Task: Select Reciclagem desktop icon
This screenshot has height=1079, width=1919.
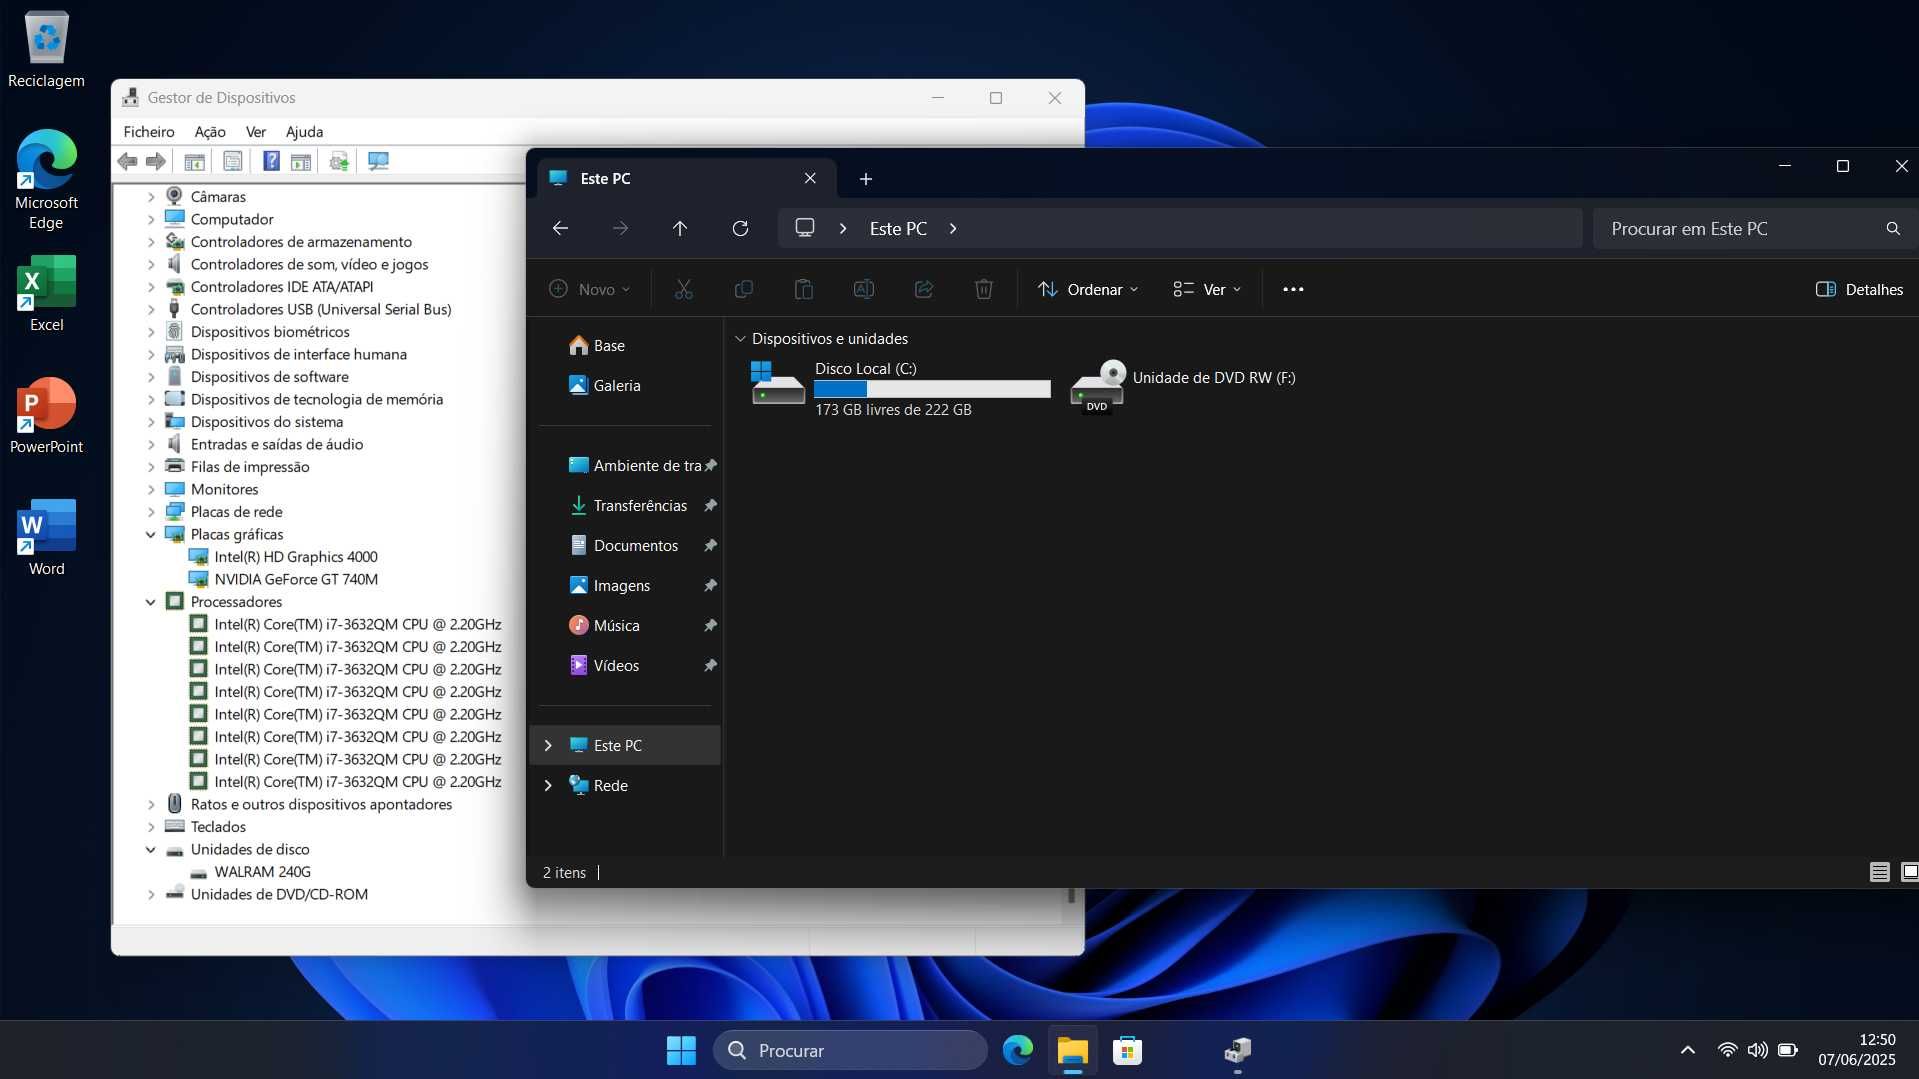Action: tap(46, 49)
